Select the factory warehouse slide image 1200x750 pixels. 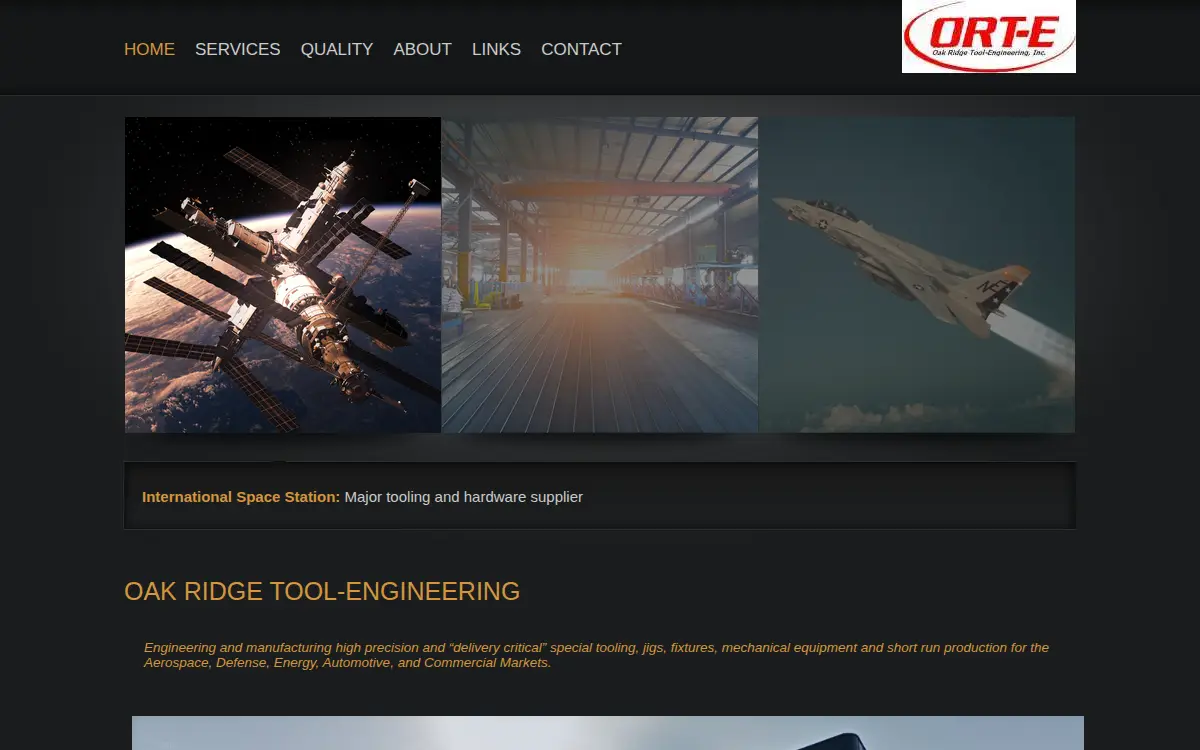600,275
